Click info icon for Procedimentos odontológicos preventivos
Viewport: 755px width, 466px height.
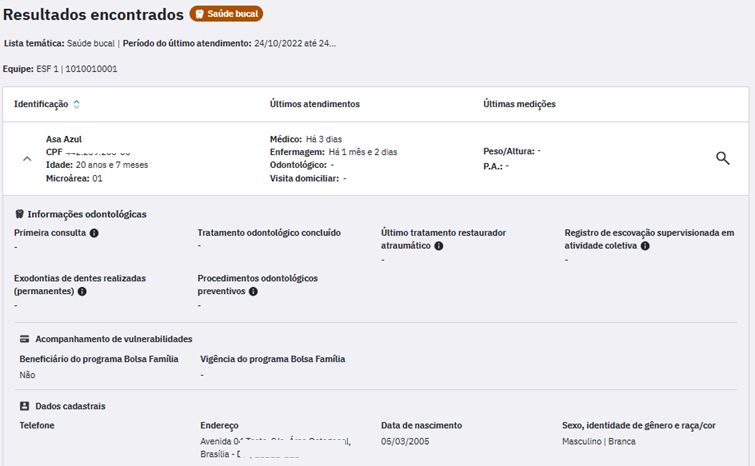[253, 292]
